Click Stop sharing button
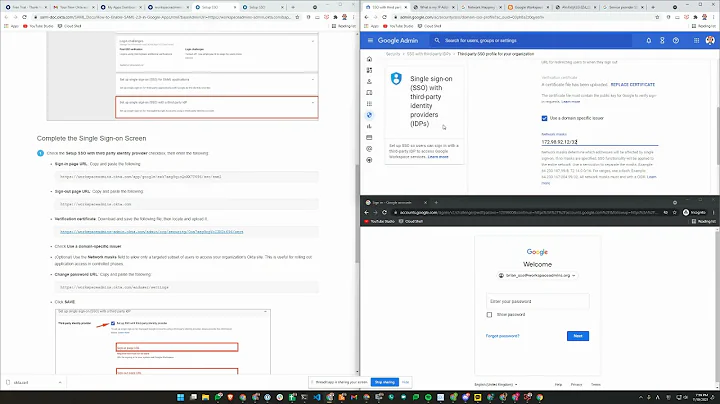Image resolution: width=720 pixels, height=404 pixels. tap(384, 382)
